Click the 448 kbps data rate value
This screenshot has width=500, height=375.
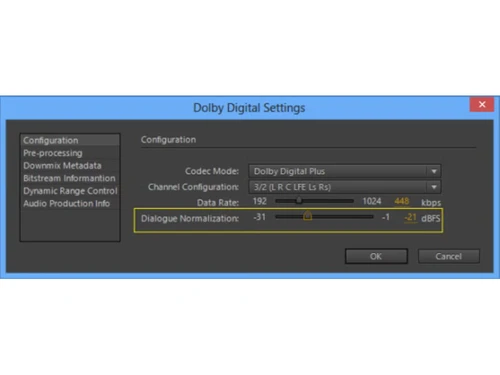coord(402,201)
